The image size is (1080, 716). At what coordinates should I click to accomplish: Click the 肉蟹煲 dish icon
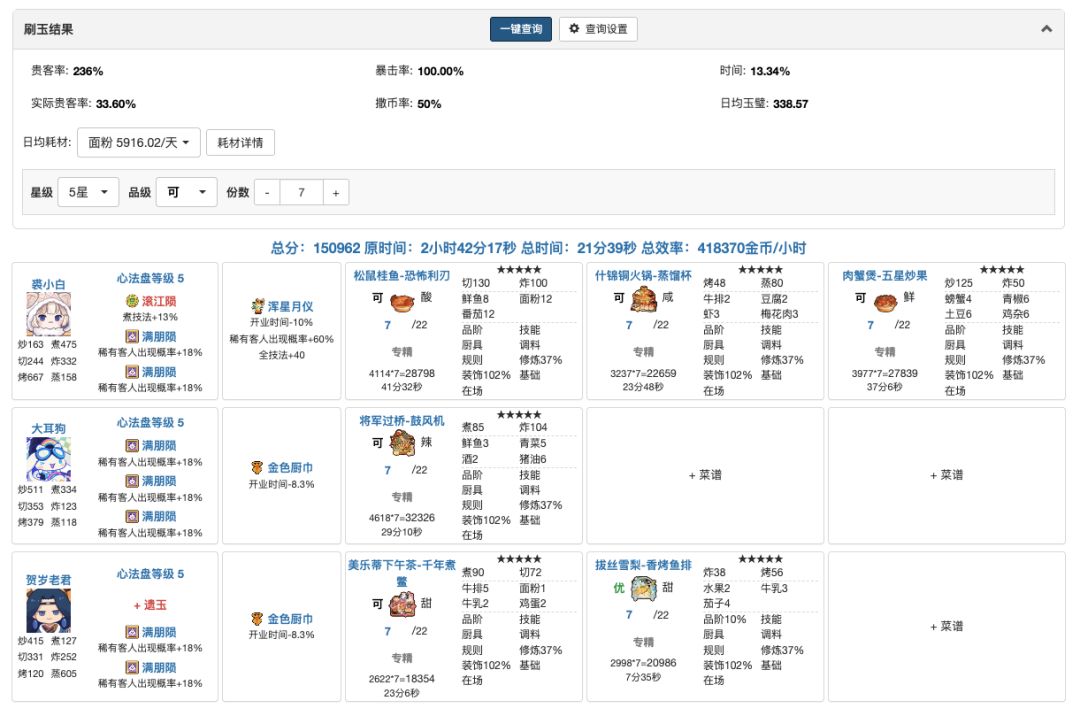pyautogui.click(x=885, y=301)
